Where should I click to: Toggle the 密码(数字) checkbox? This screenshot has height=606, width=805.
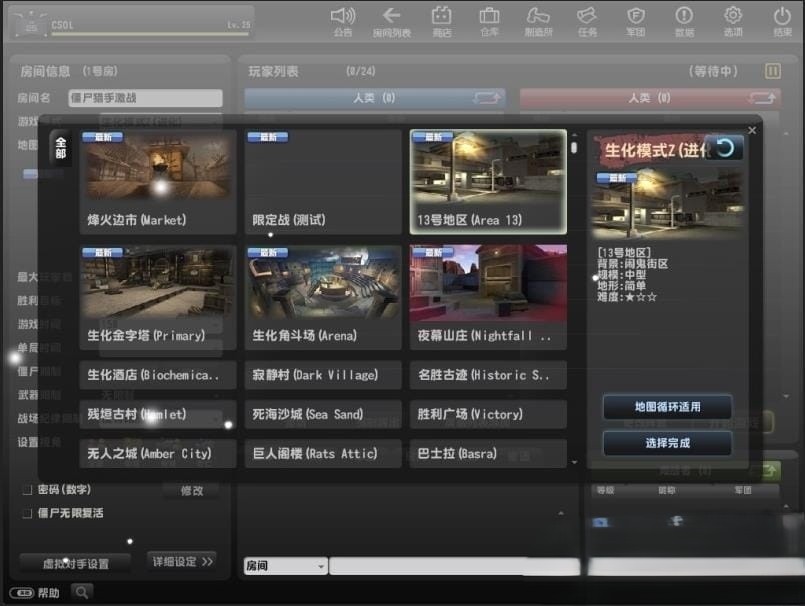[28, 490]
